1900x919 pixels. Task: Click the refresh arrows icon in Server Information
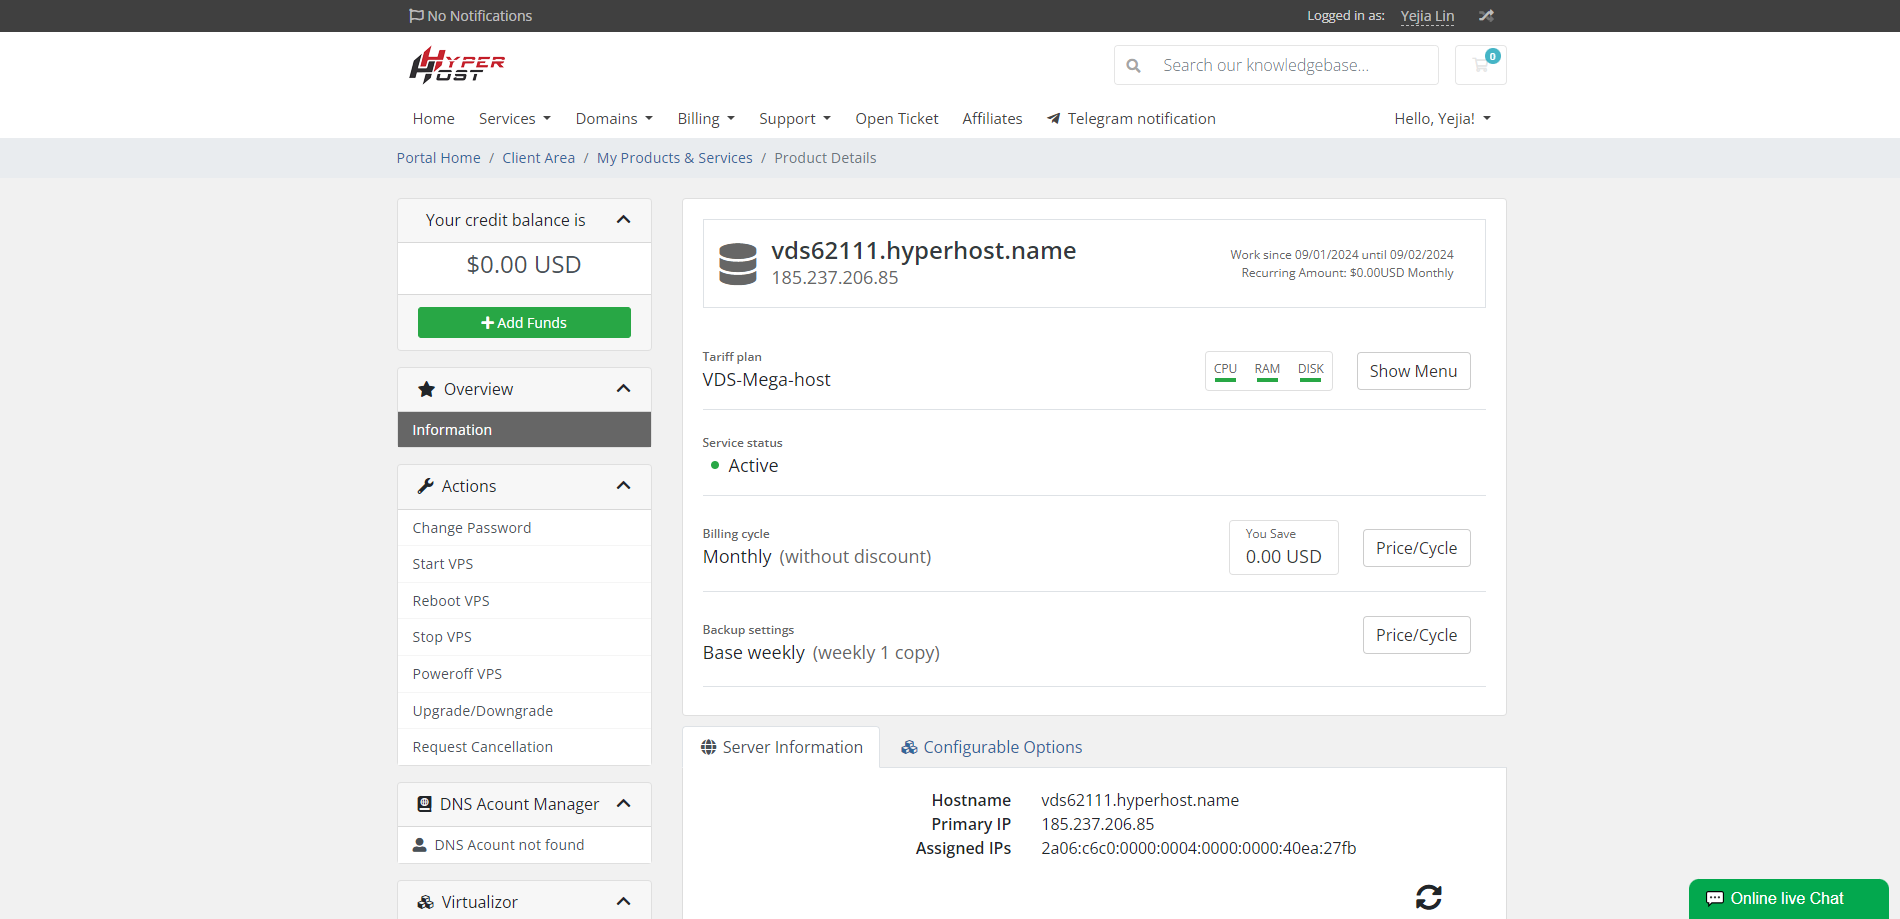click(1428, 897)
